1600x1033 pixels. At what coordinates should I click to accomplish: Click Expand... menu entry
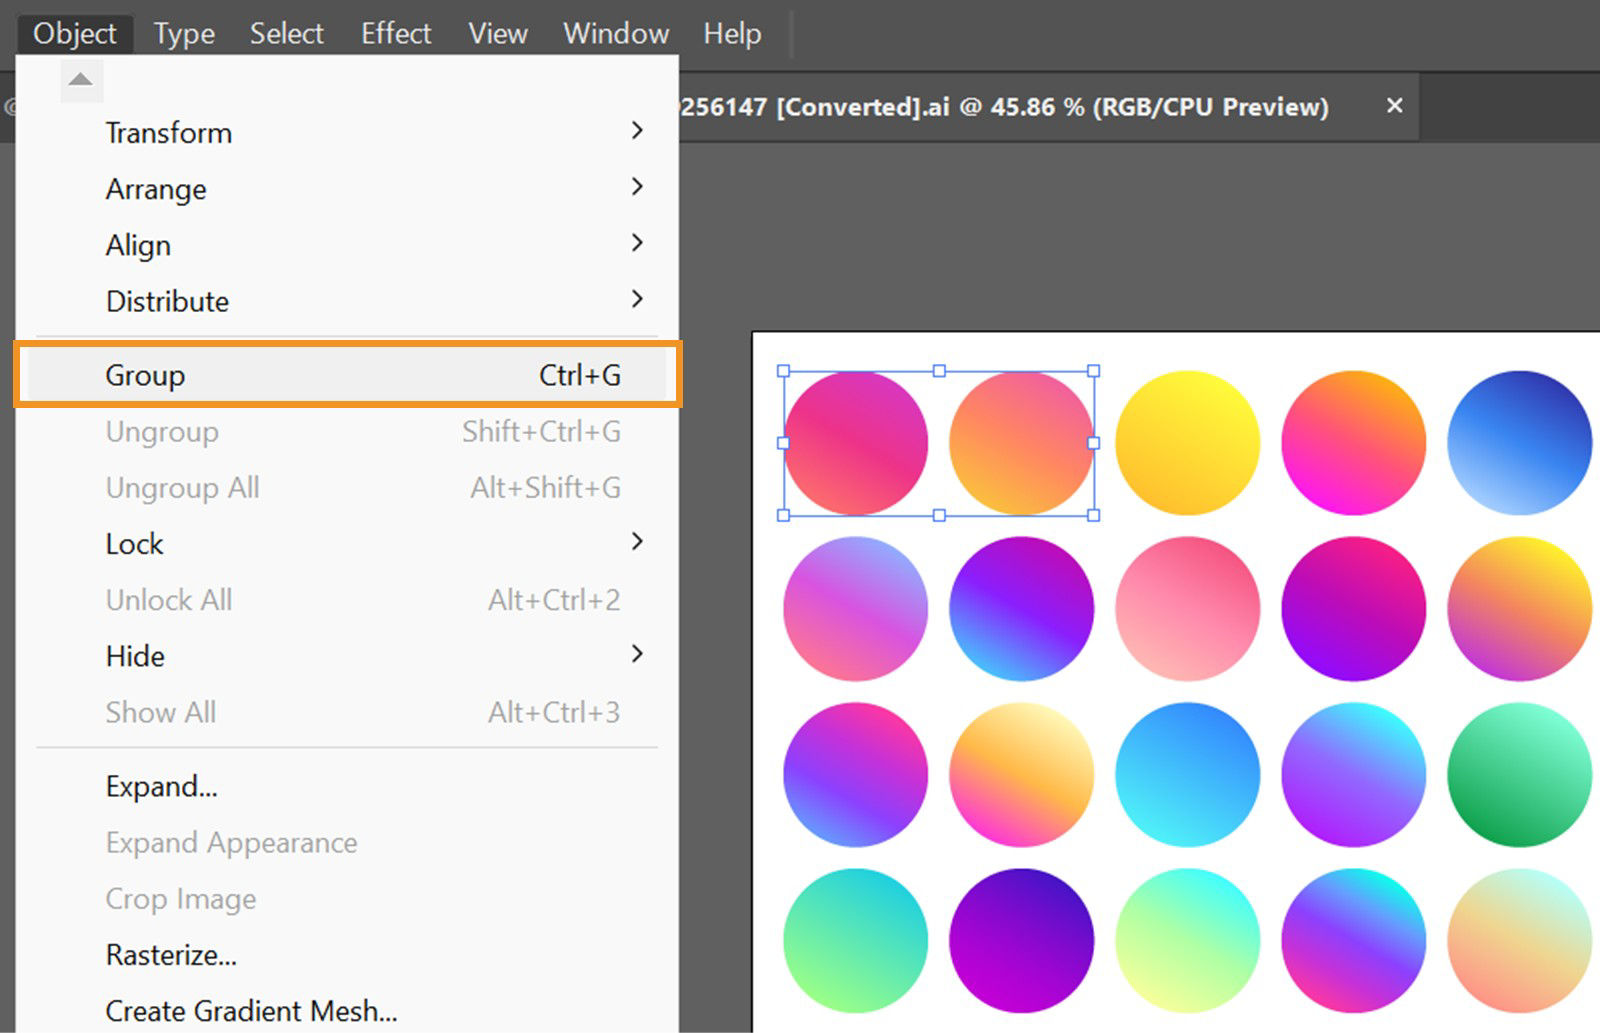(x=161, y=787)
